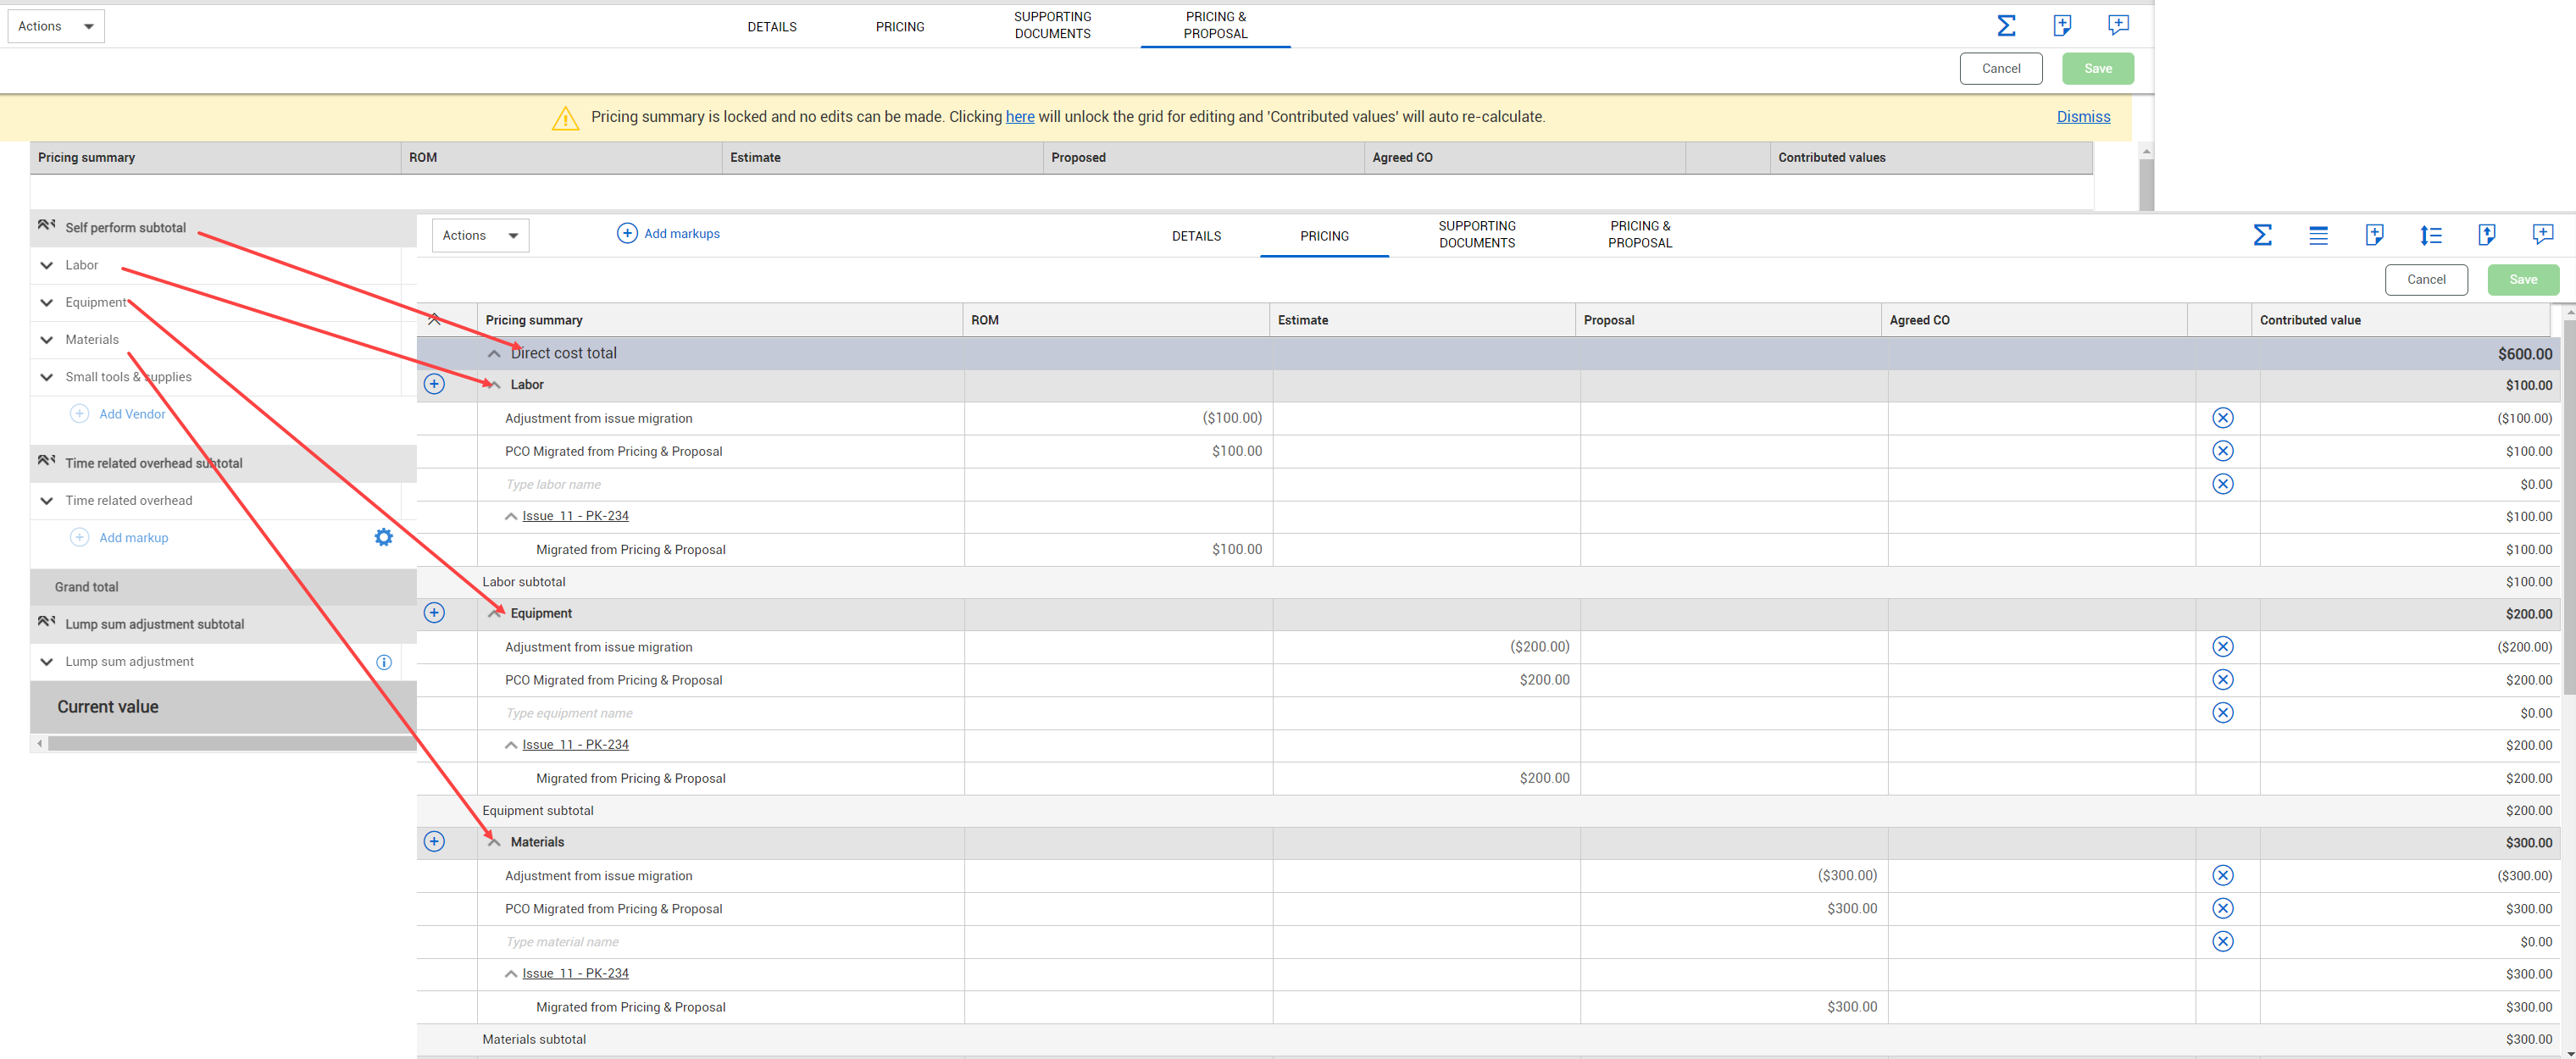Click the list lines icon in lower toolbar

point(2318,236)
